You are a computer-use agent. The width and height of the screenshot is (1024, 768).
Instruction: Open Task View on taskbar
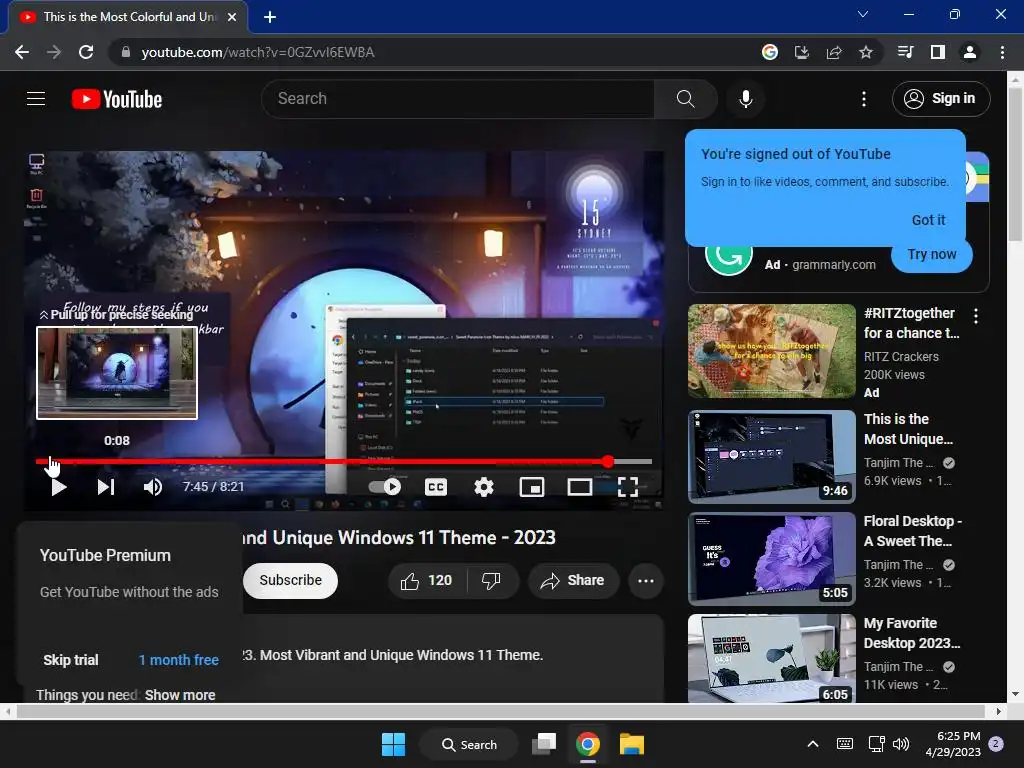pos(543,744)
